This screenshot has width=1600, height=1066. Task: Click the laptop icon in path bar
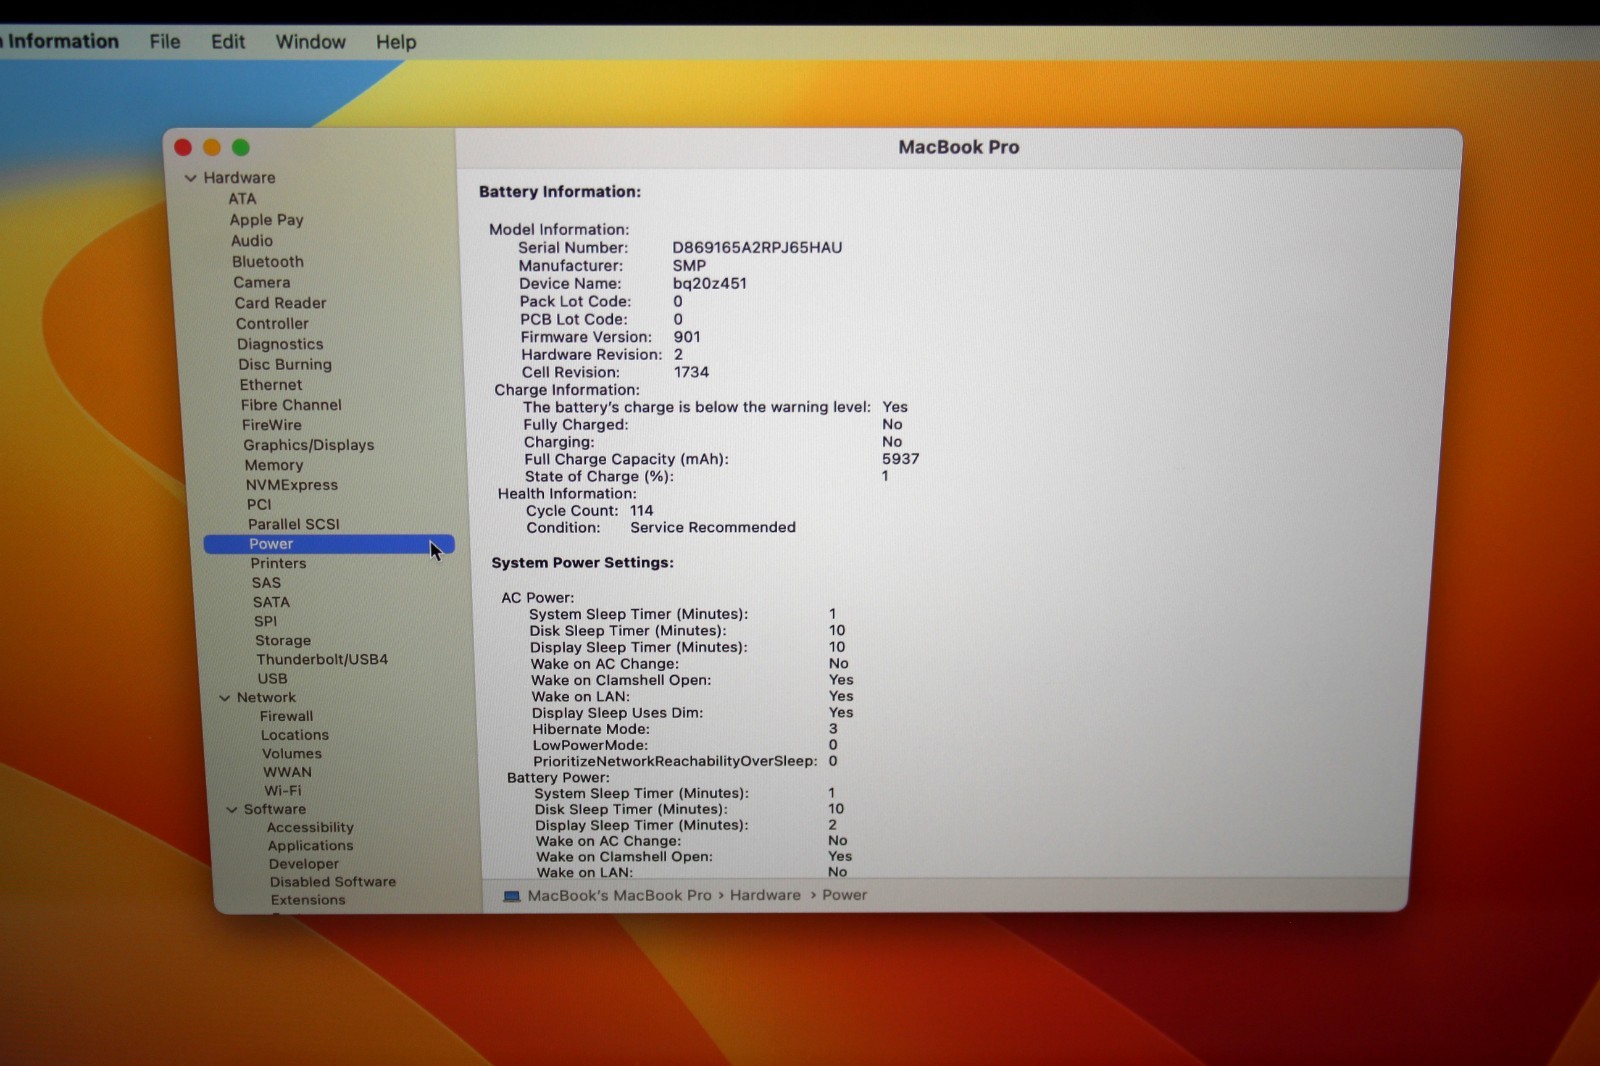click(x=511, y=896)
